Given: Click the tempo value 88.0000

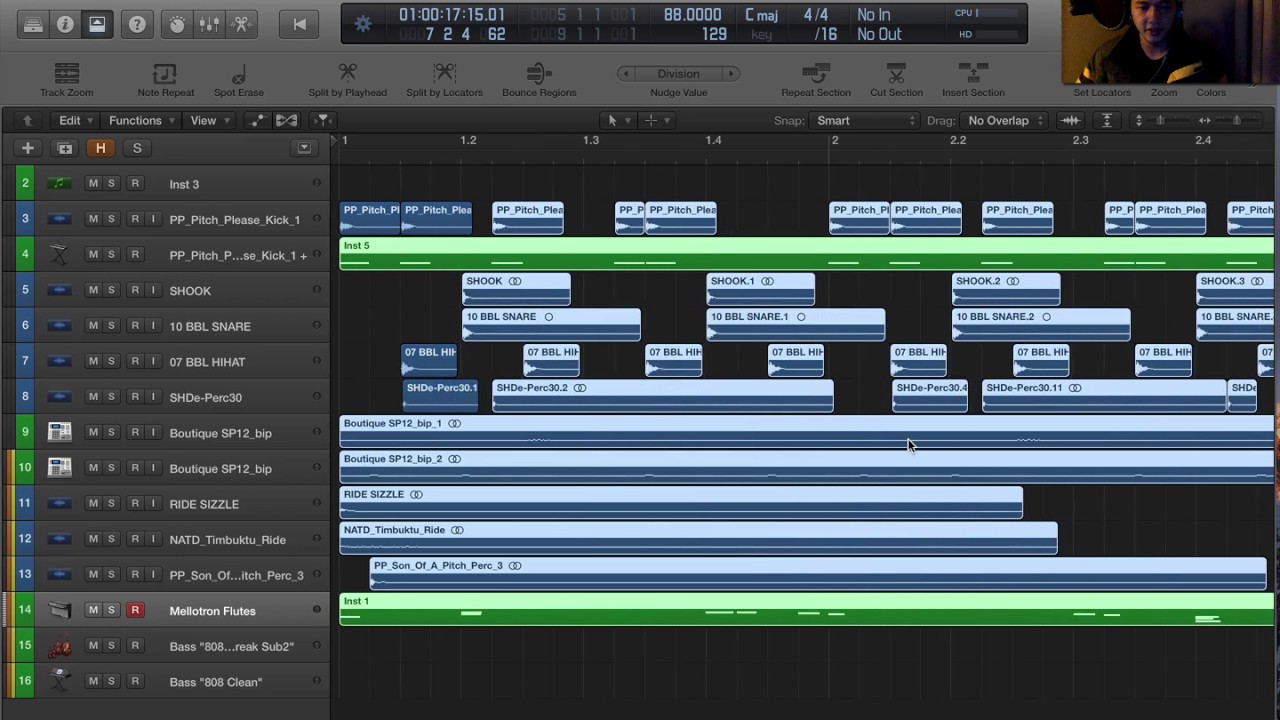Looking at the screenshot, I should pos(692,15).
